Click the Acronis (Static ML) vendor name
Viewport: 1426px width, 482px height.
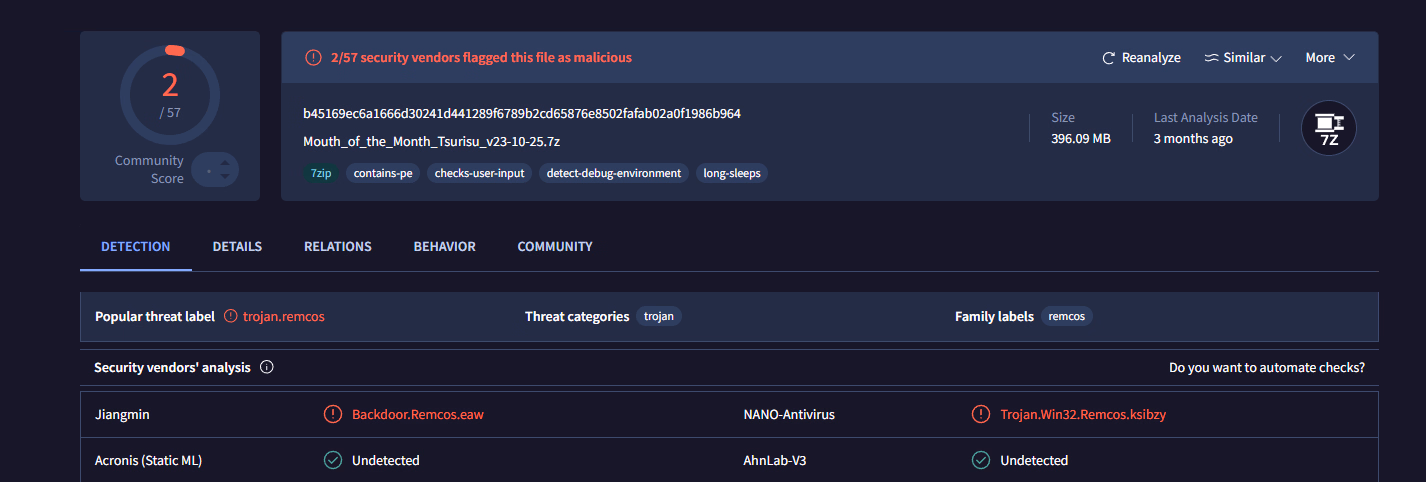[x=149, y=460]
